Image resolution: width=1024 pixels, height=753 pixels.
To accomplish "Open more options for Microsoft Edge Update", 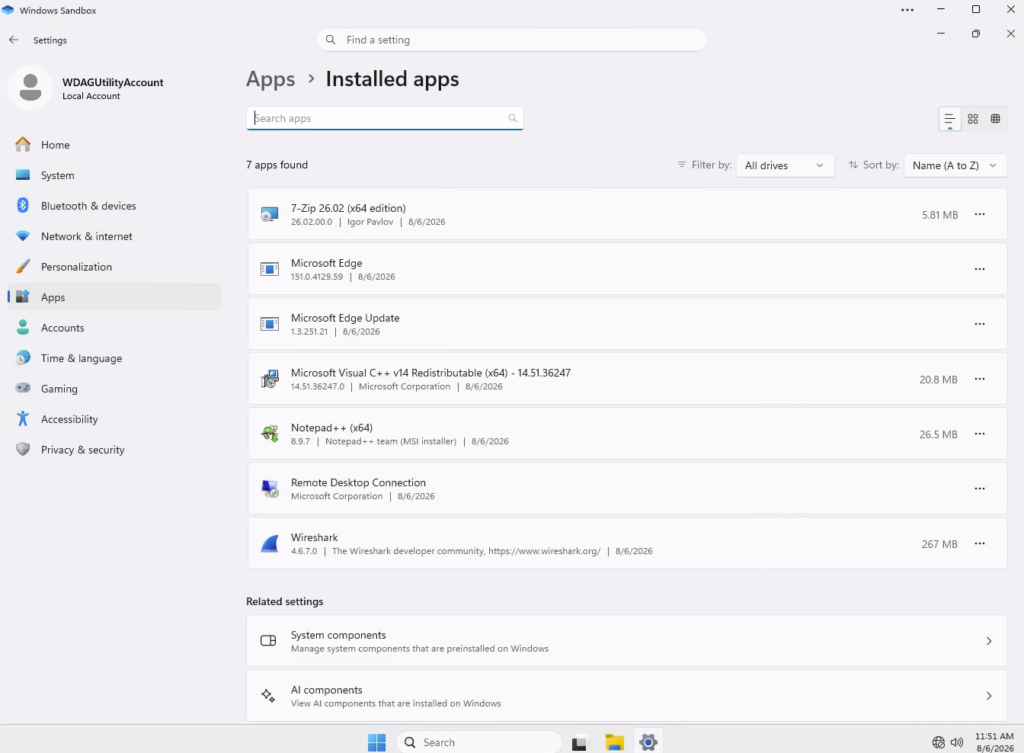I will 980,324.
